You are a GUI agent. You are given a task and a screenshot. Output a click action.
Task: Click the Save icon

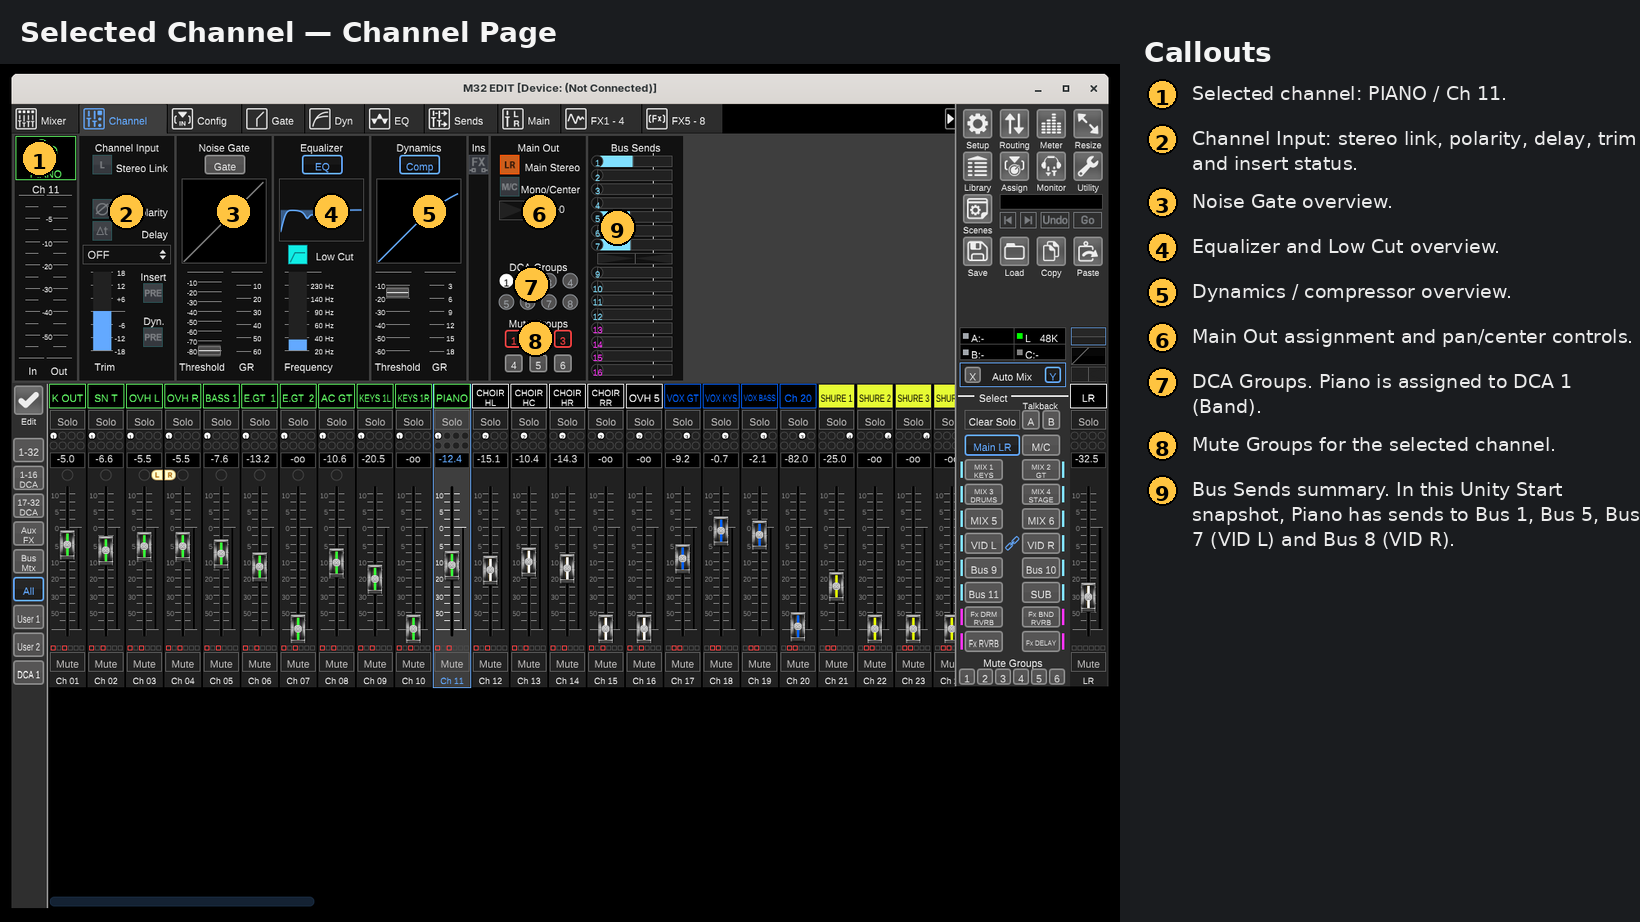click(977, 252)
